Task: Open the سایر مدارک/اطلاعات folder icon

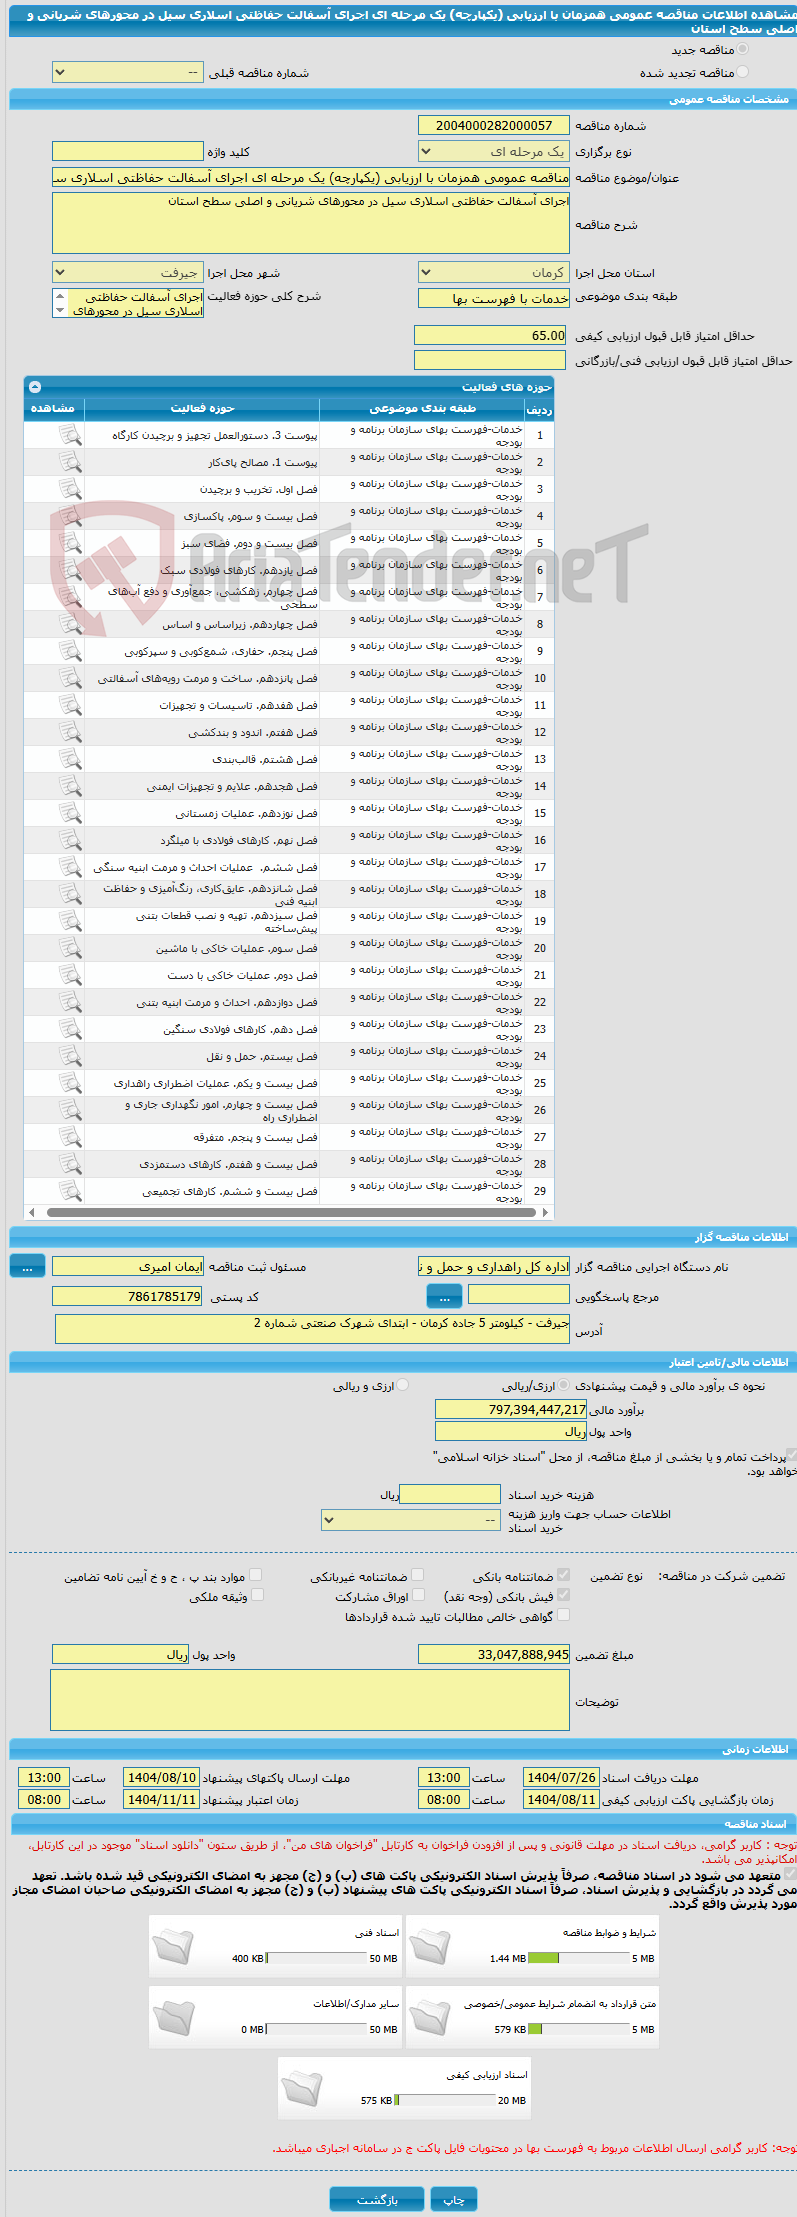Action: (173, 2016)
